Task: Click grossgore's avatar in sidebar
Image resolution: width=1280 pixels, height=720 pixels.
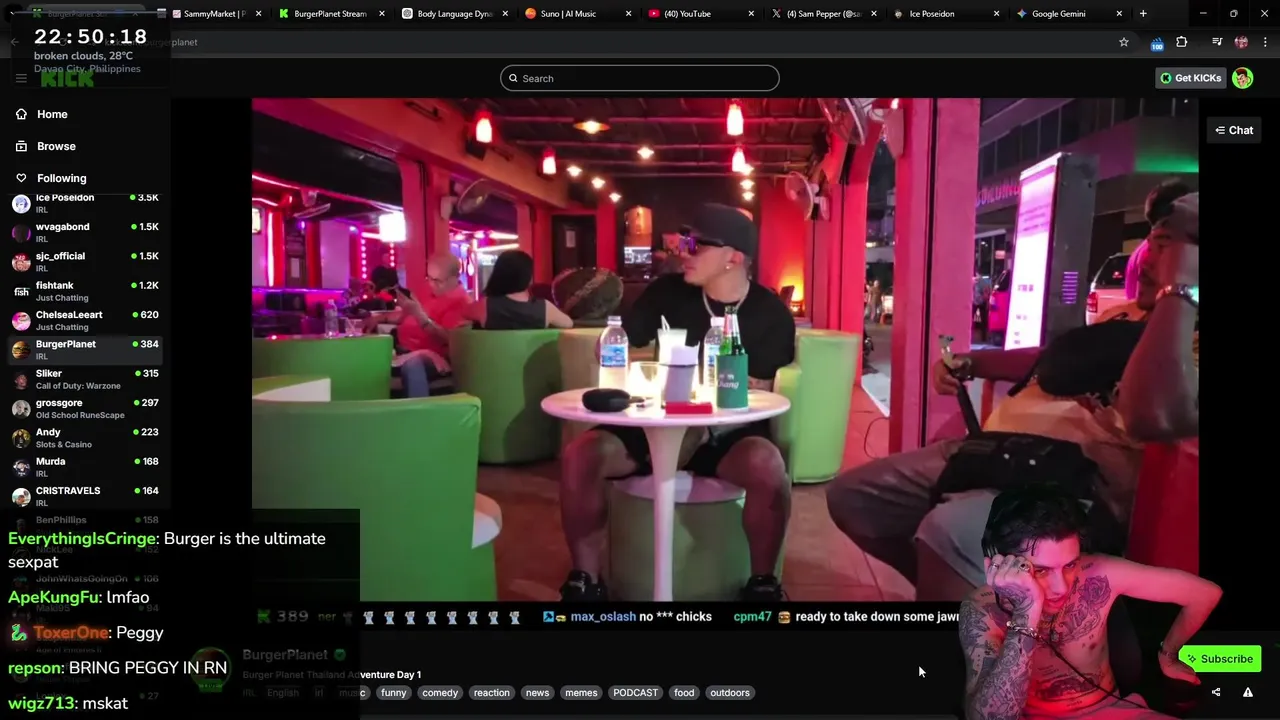Action: [20, 409]
